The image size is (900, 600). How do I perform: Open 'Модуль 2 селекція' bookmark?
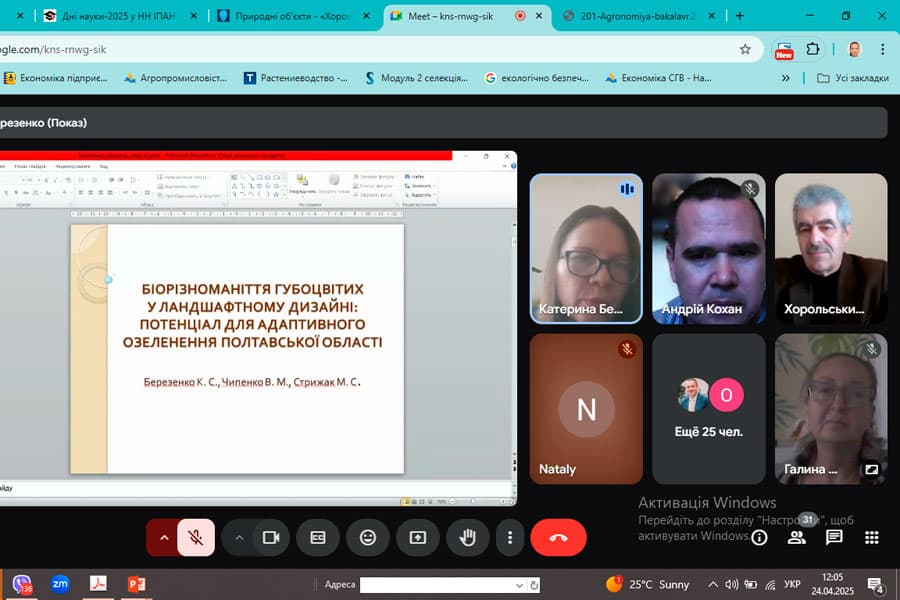pyautogui.click(x=417, y=78)
